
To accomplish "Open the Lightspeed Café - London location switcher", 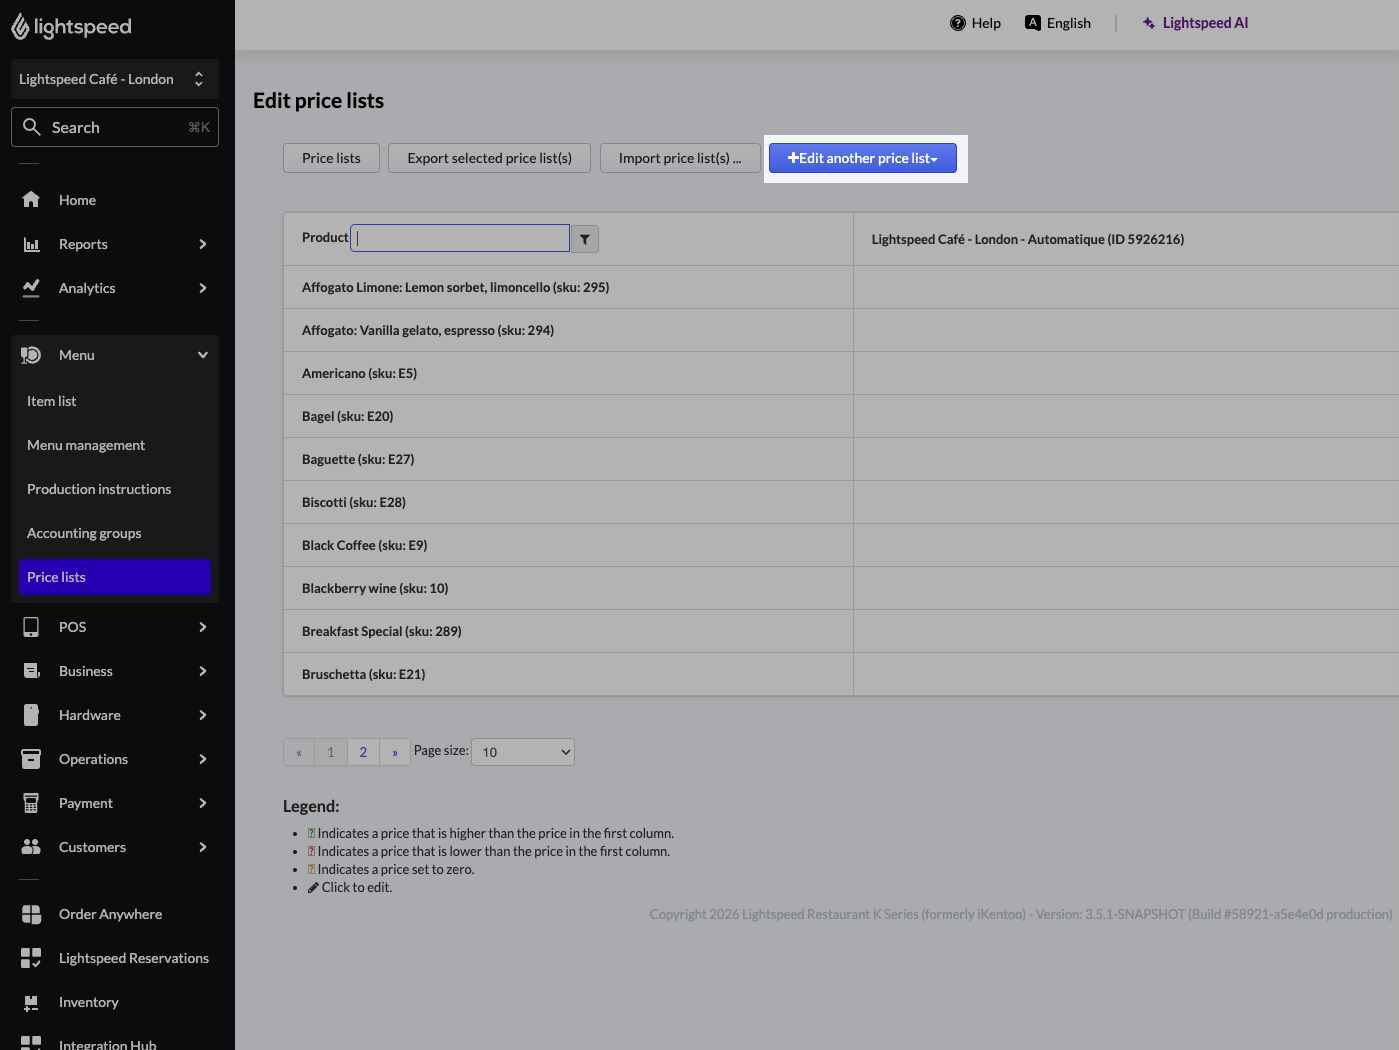I will click(115, 79).
